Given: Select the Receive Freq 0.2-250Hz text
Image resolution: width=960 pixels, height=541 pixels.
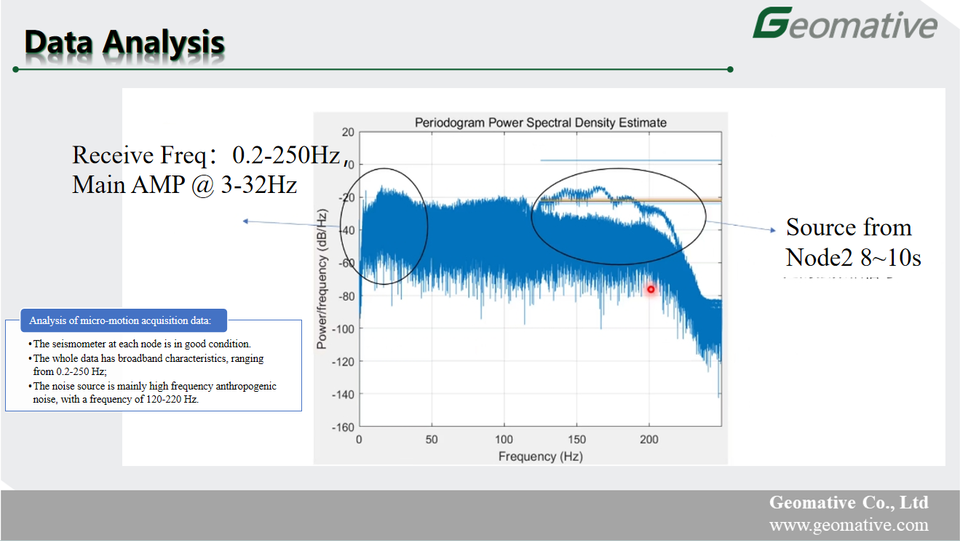Looking at the screenshot, I should [208, 156].
